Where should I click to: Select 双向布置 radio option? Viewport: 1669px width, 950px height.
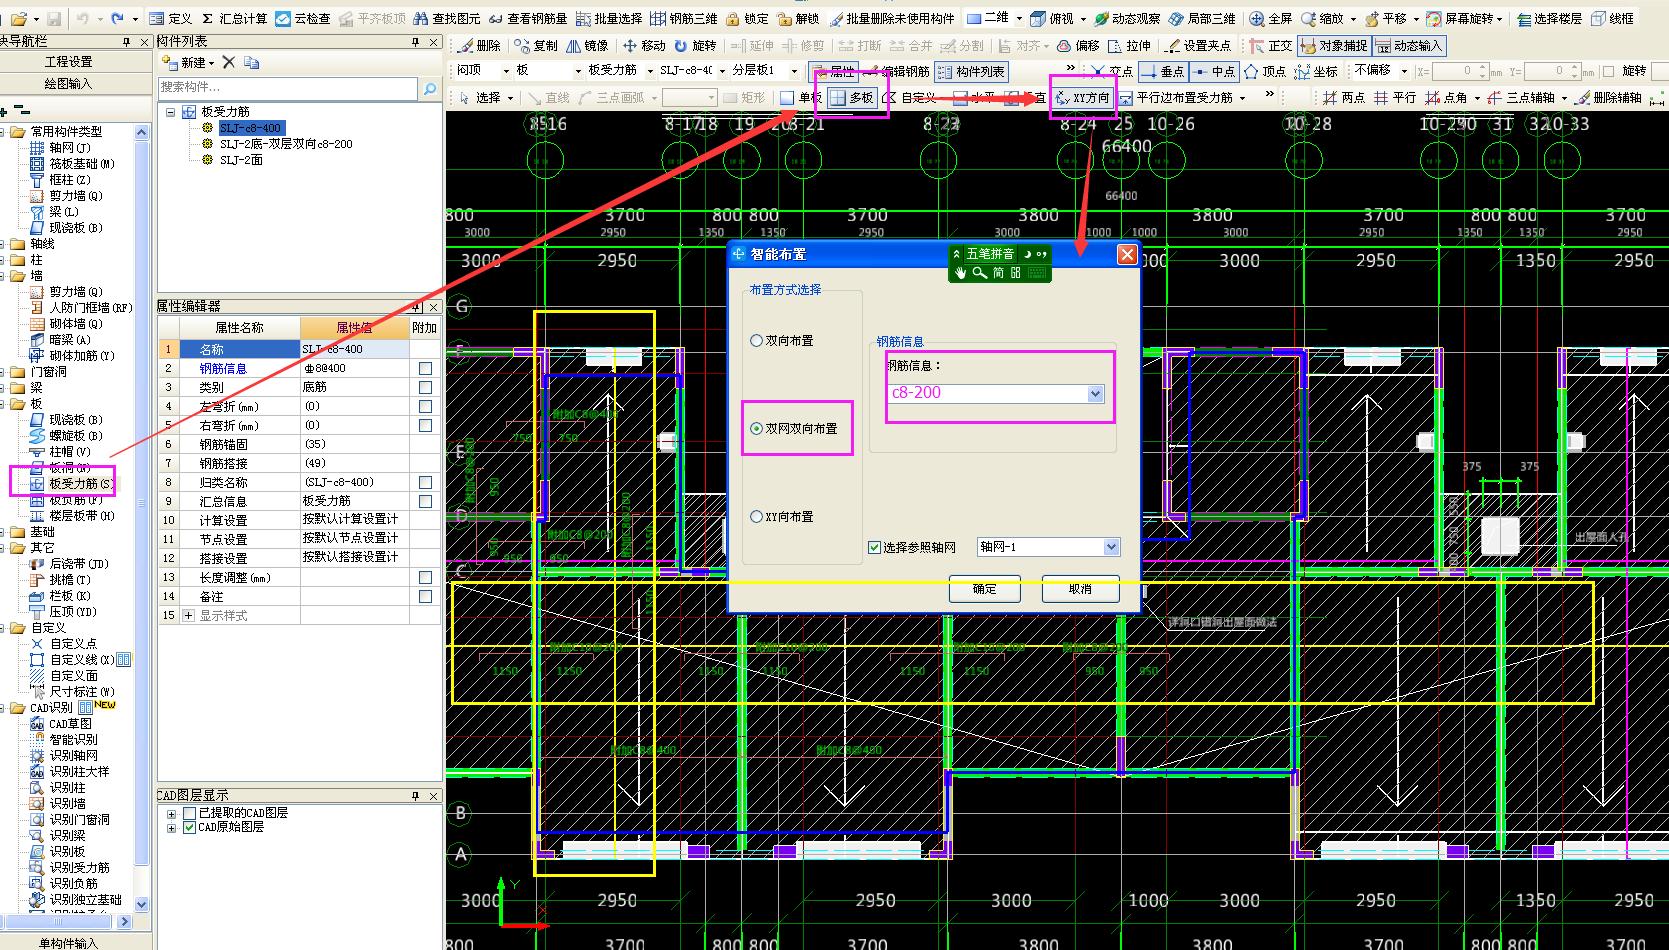(757, 341)
